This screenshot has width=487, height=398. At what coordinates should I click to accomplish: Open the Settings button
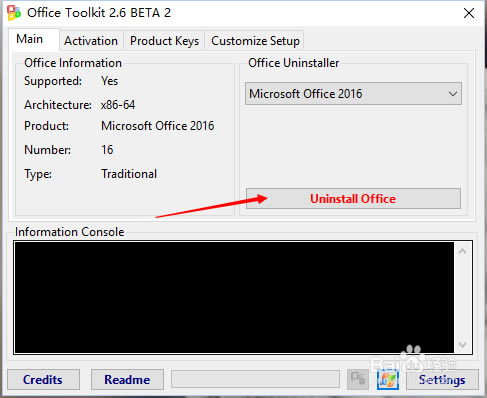(x=442, y=380)
